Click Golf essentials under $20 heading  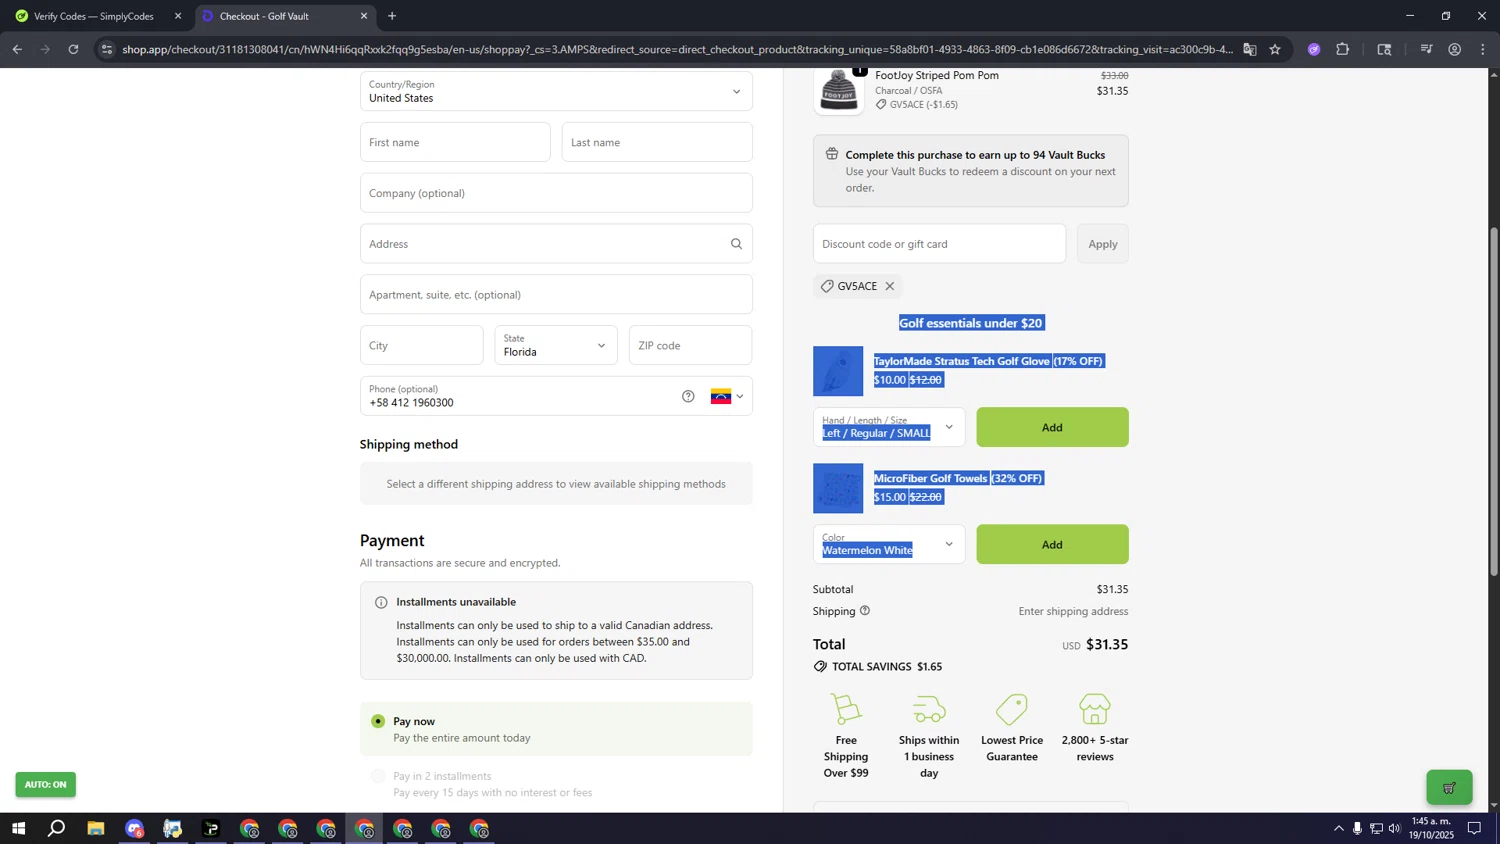click(x=971, y=323)
